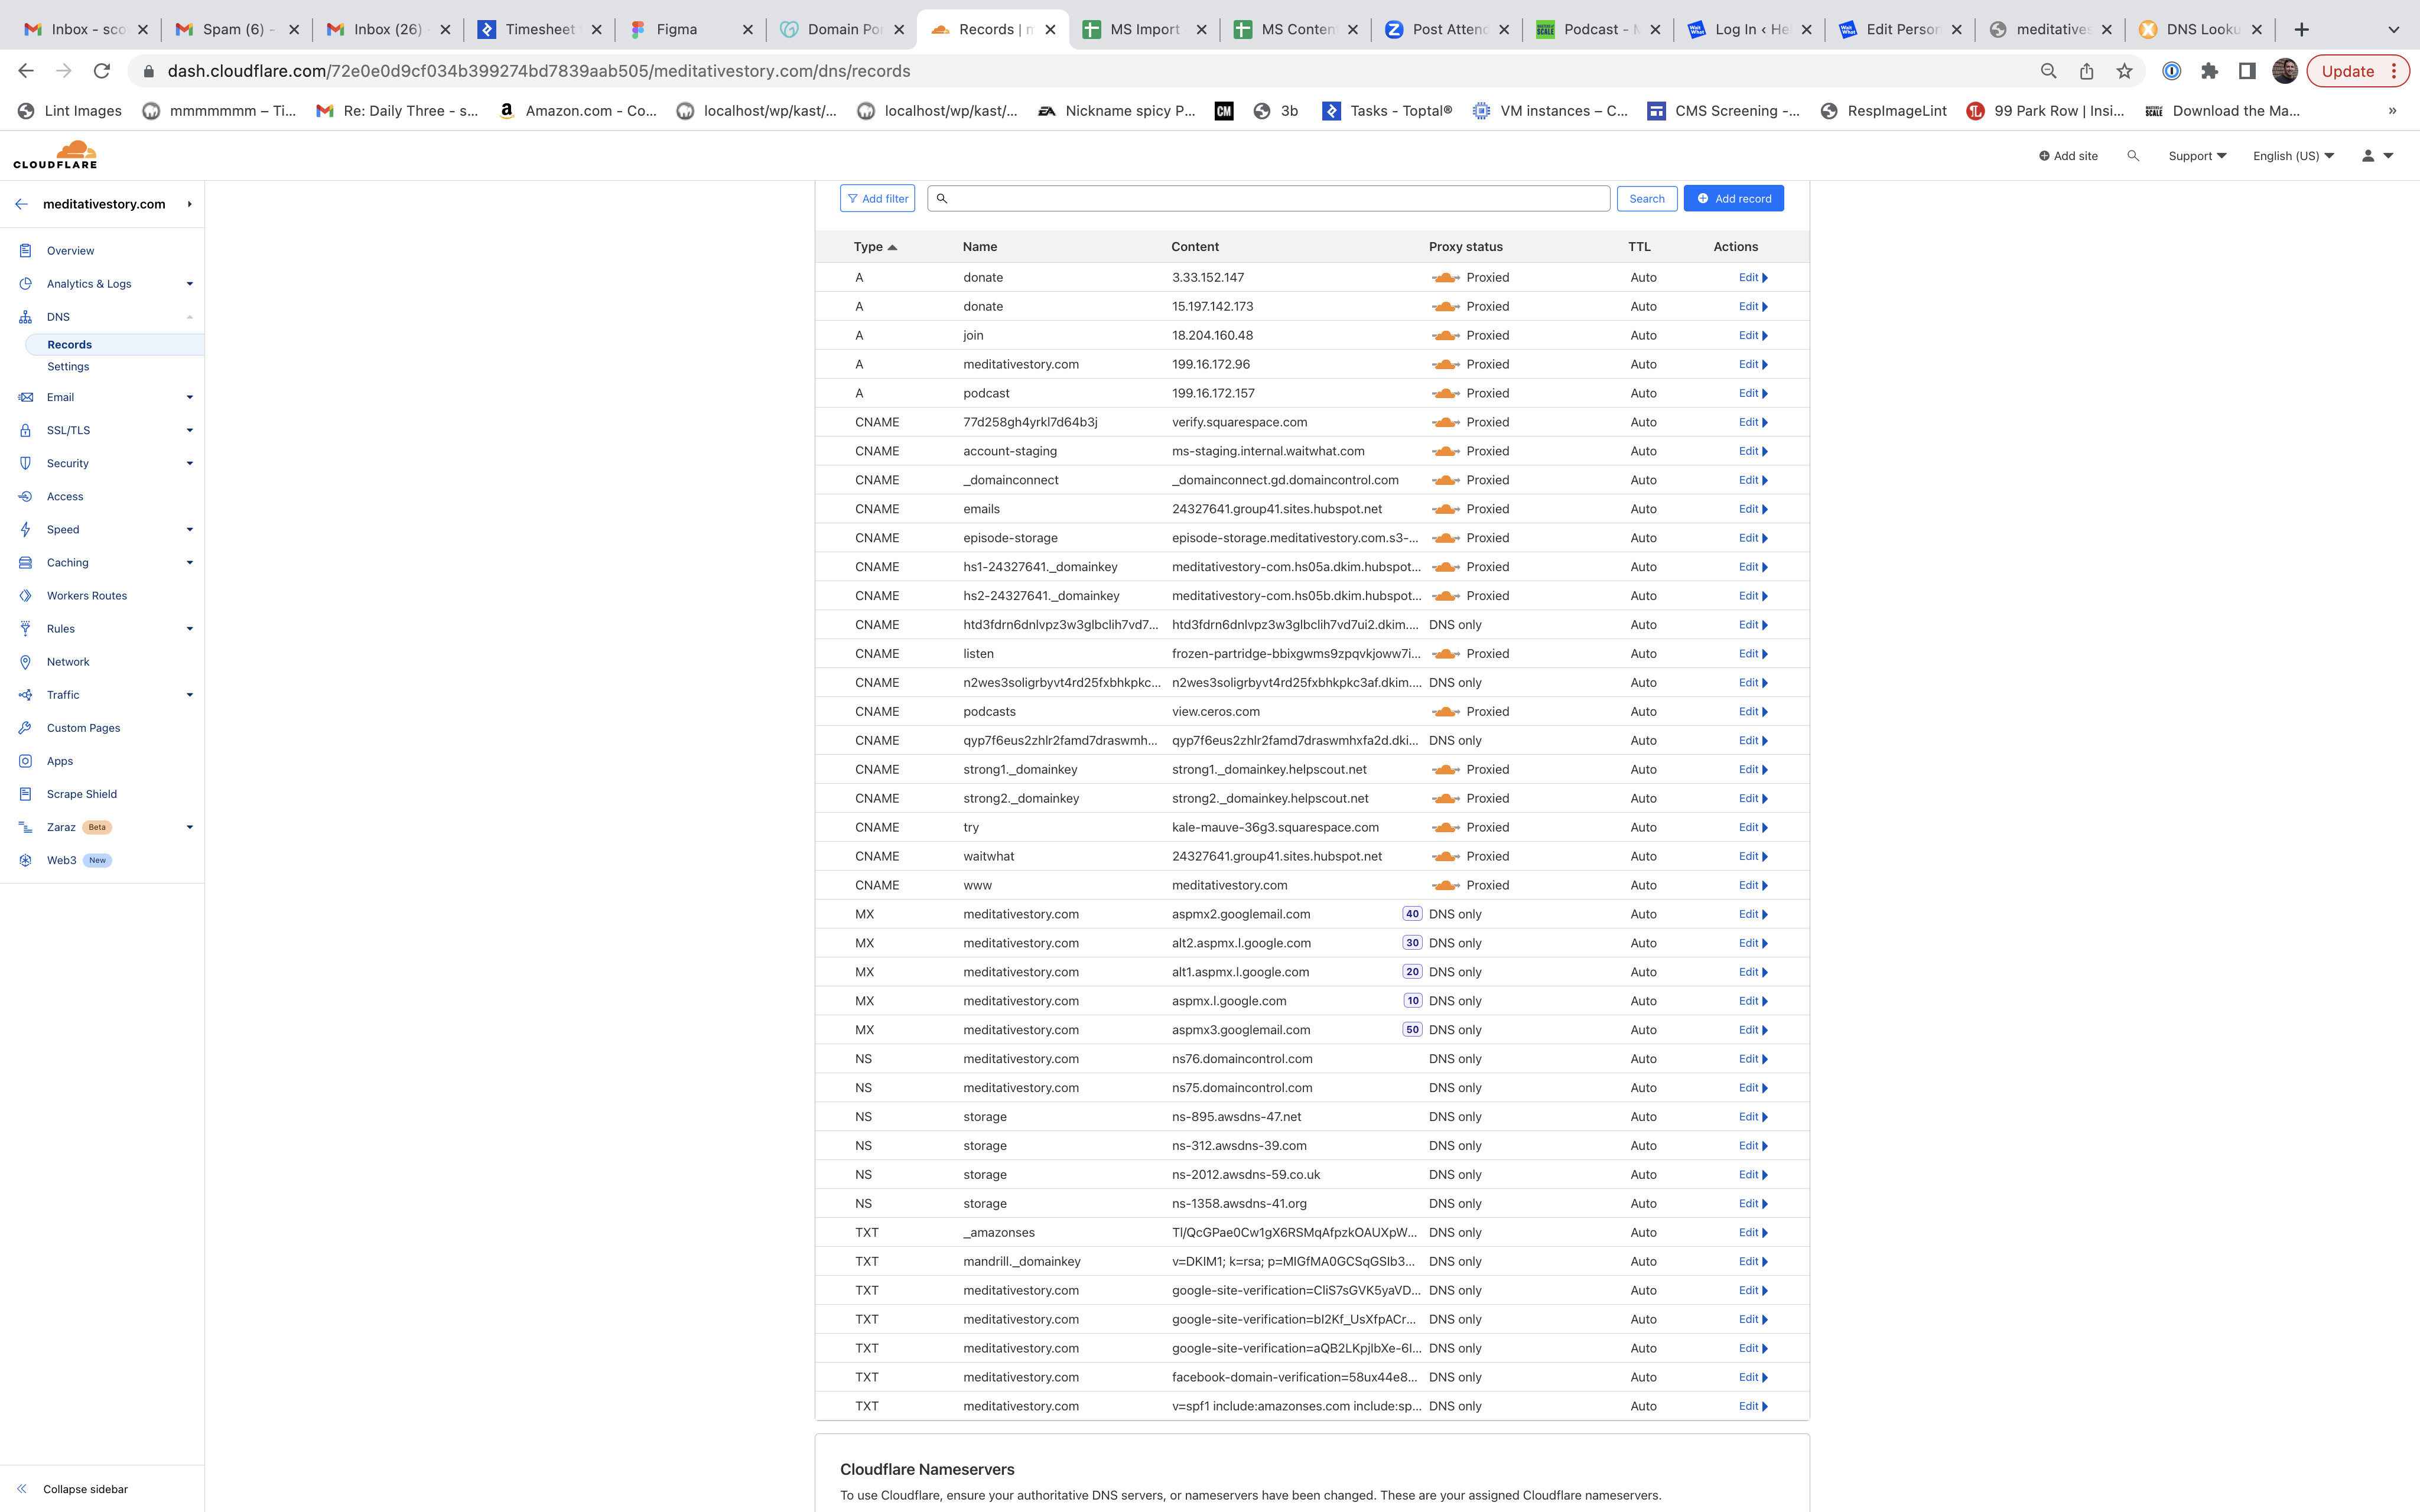Open the dashboard search magnifier icon
The width and height of the screenshot is (2420, 1512).
pyautogui.click(x=2133, y=155)
